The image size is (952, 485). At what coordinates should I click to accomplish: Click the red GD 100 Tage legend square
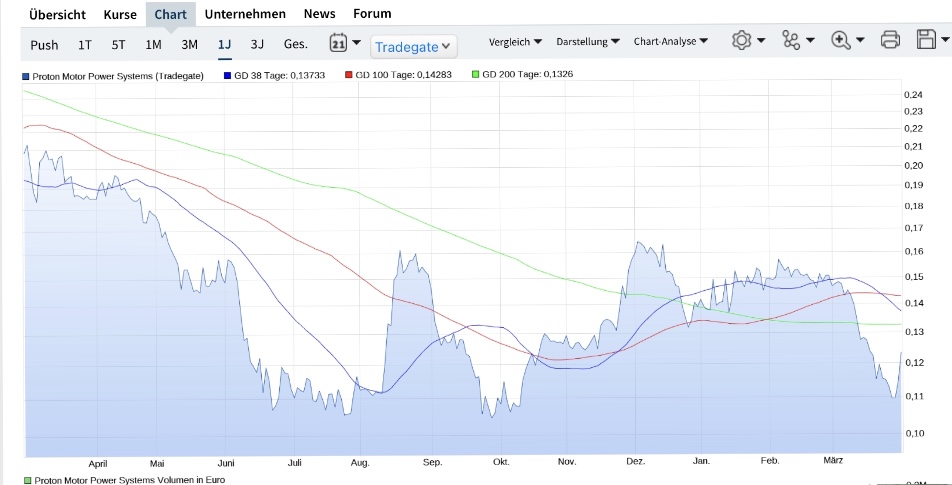pyautogui.click(x=348, y=75)
